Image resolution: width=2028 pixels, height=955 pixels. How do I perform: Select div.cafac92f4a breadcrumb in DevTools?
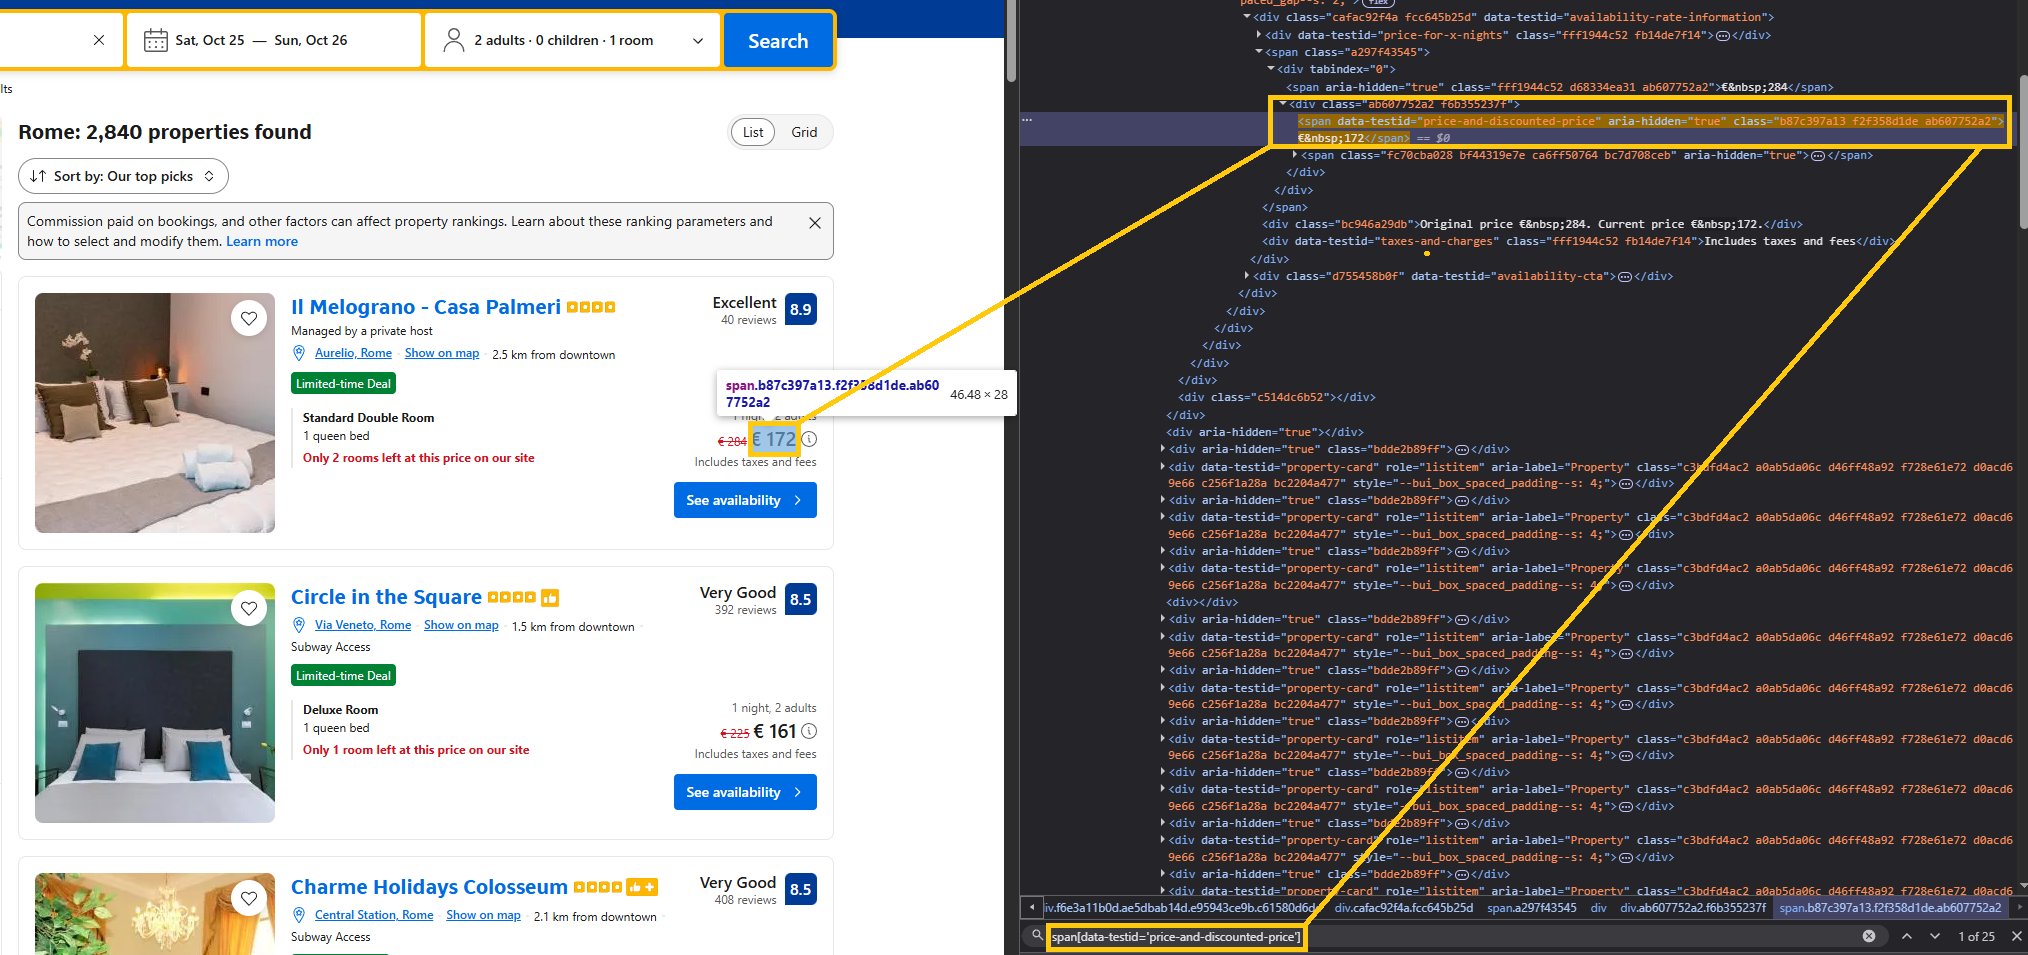pos(1403,908)
